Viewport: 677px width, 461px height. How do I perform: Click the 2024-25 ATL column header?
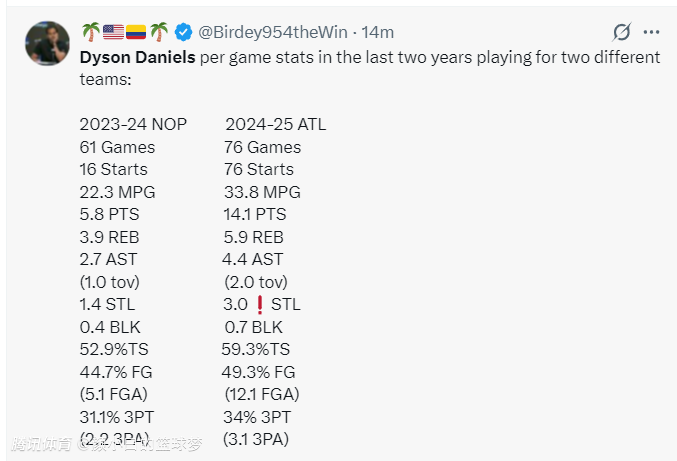point(275,125)
